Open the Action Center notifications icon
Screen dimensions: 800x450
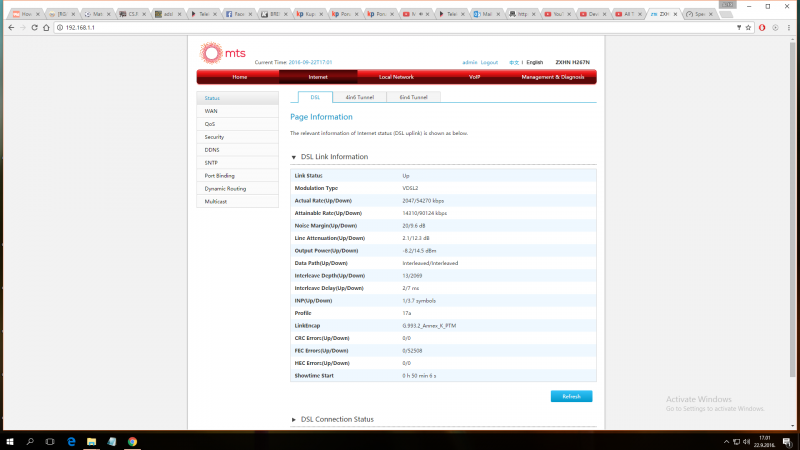pos(787,441)
